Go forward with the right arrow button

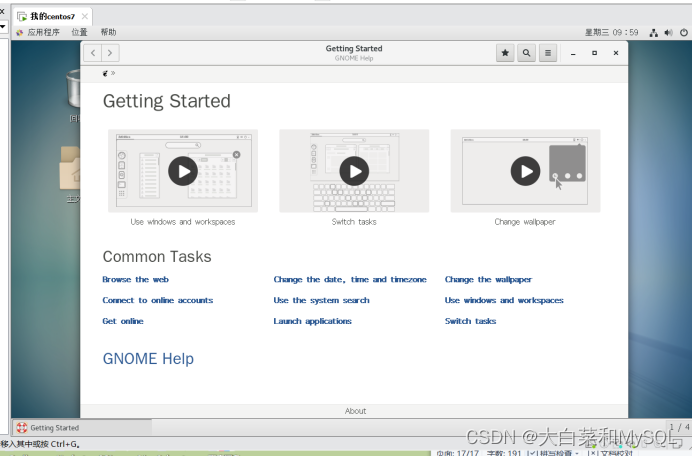(110, 53)
